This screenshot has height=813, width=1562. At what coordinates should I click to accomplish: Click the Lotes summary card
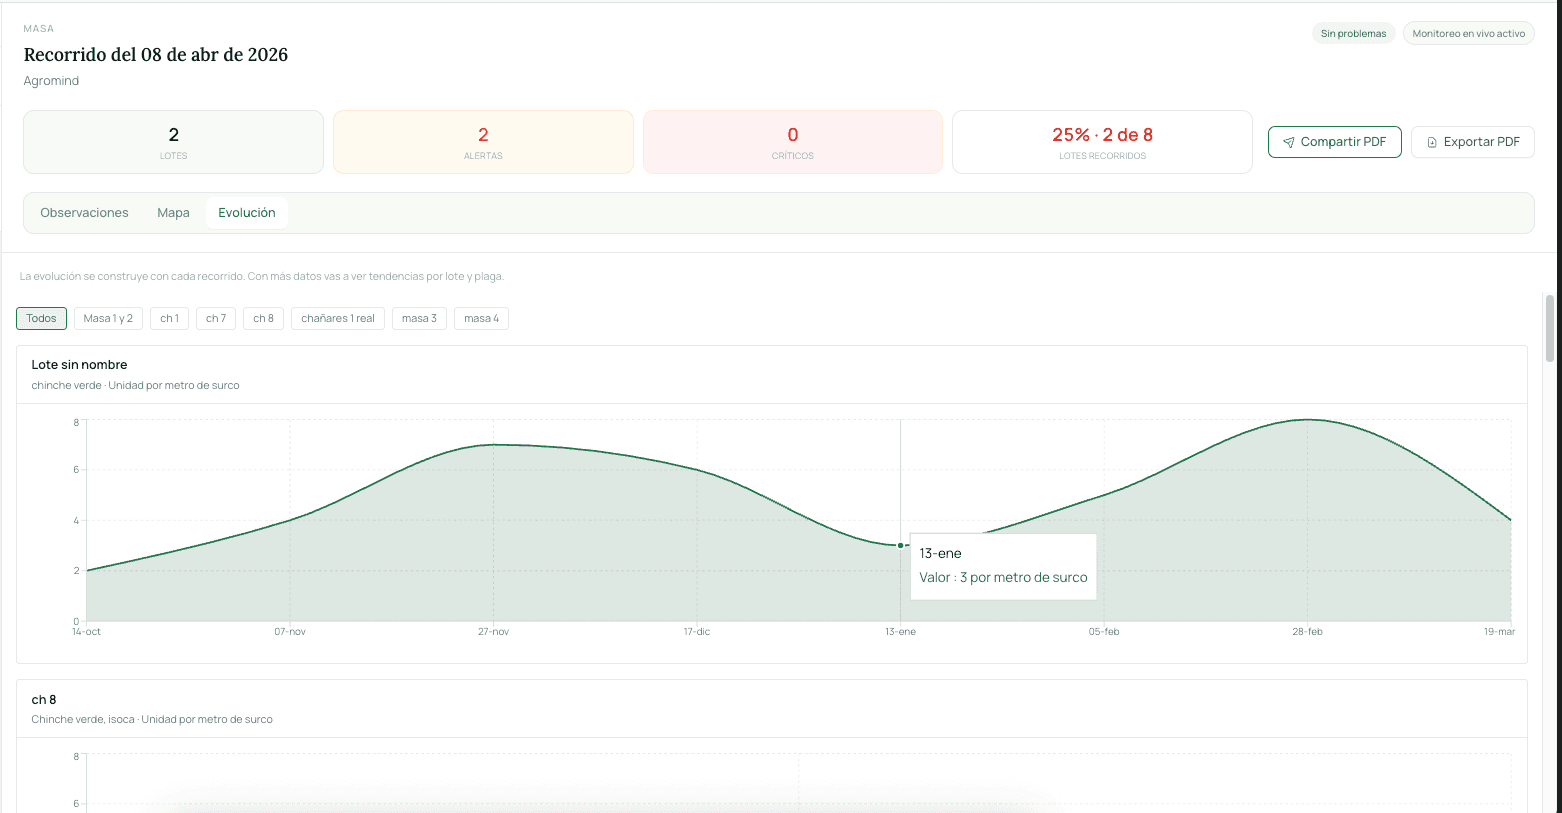click(173, 142)
